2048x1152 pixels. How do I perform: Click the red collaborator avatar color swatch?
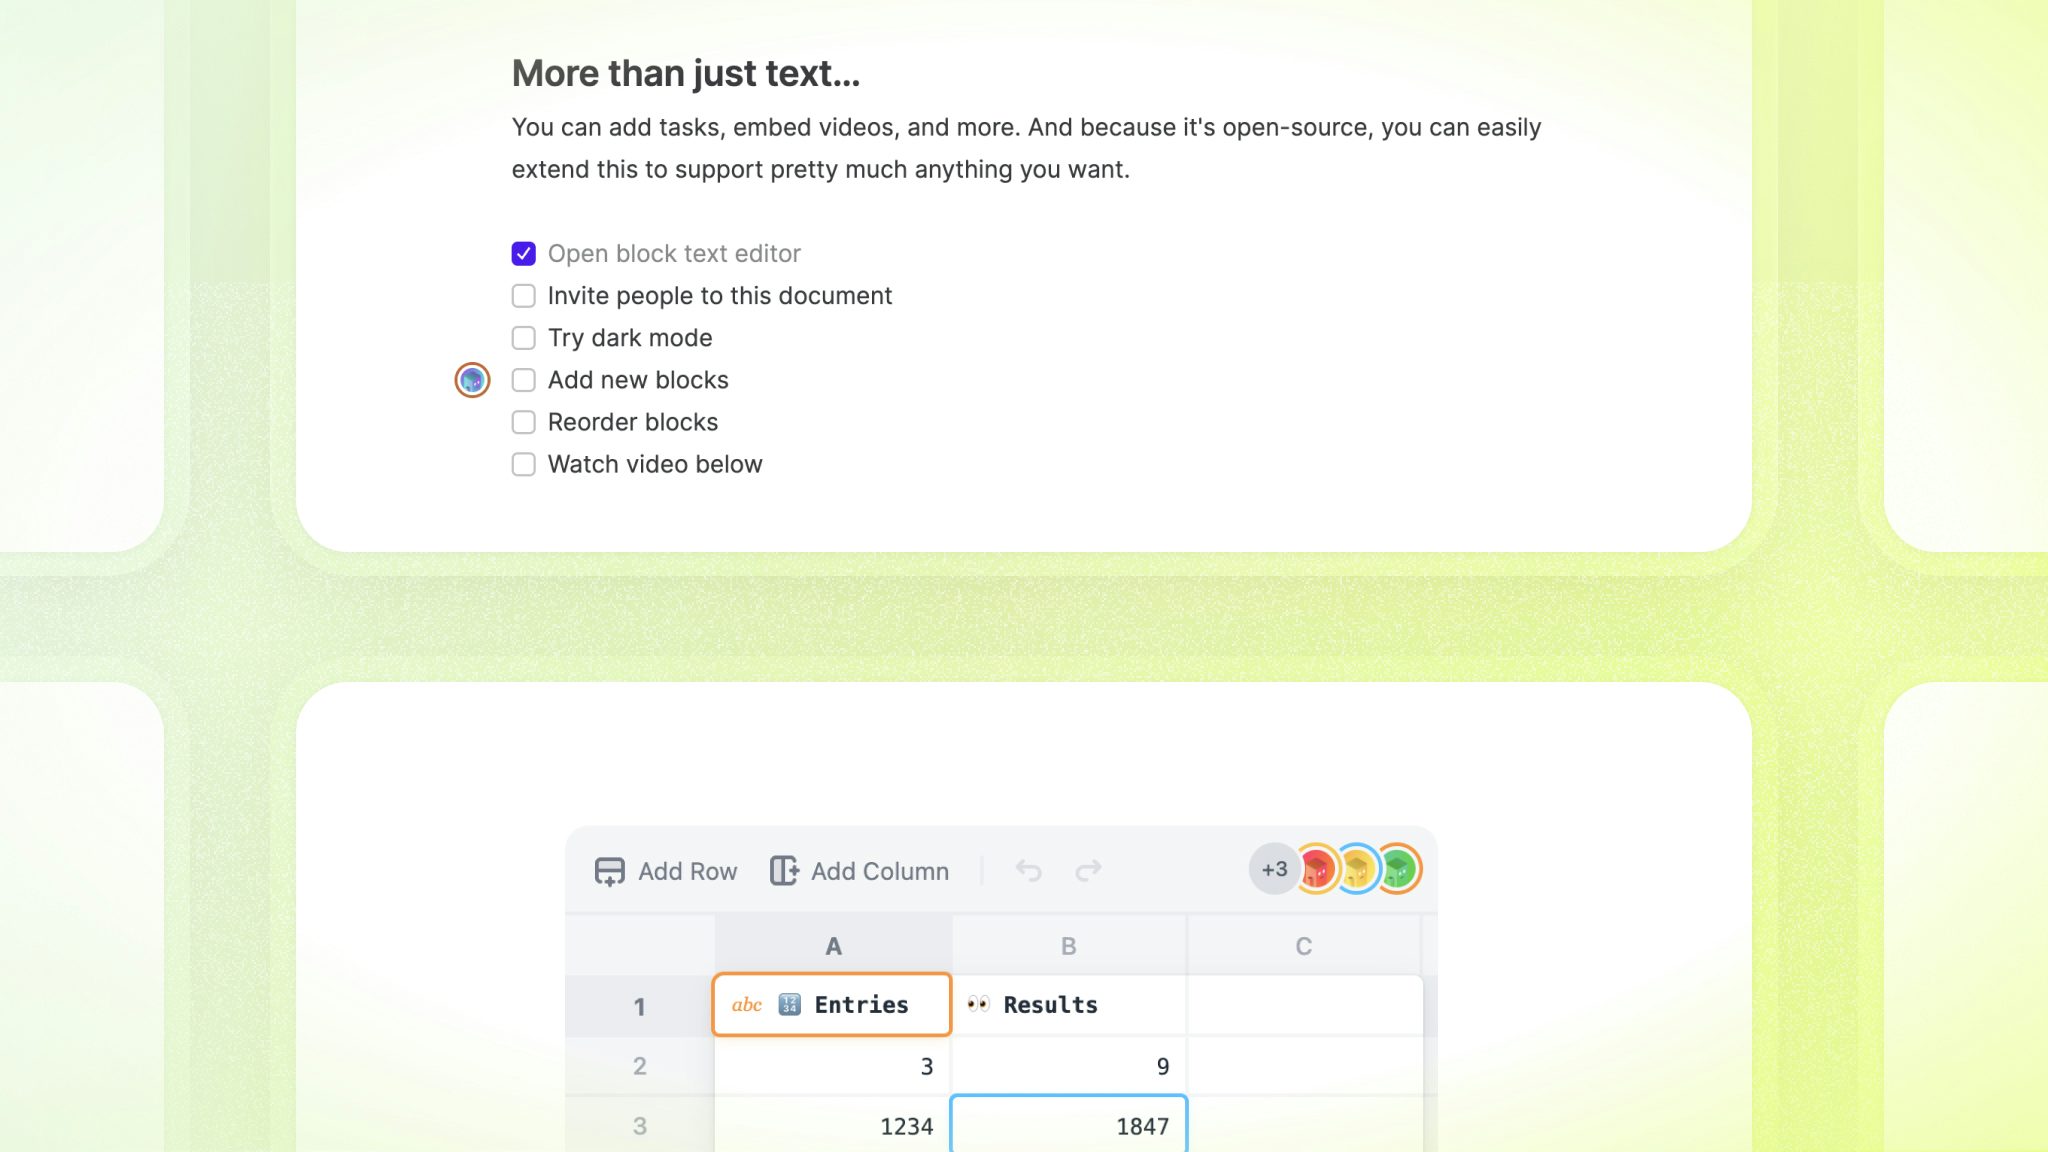pos(1317,868)
